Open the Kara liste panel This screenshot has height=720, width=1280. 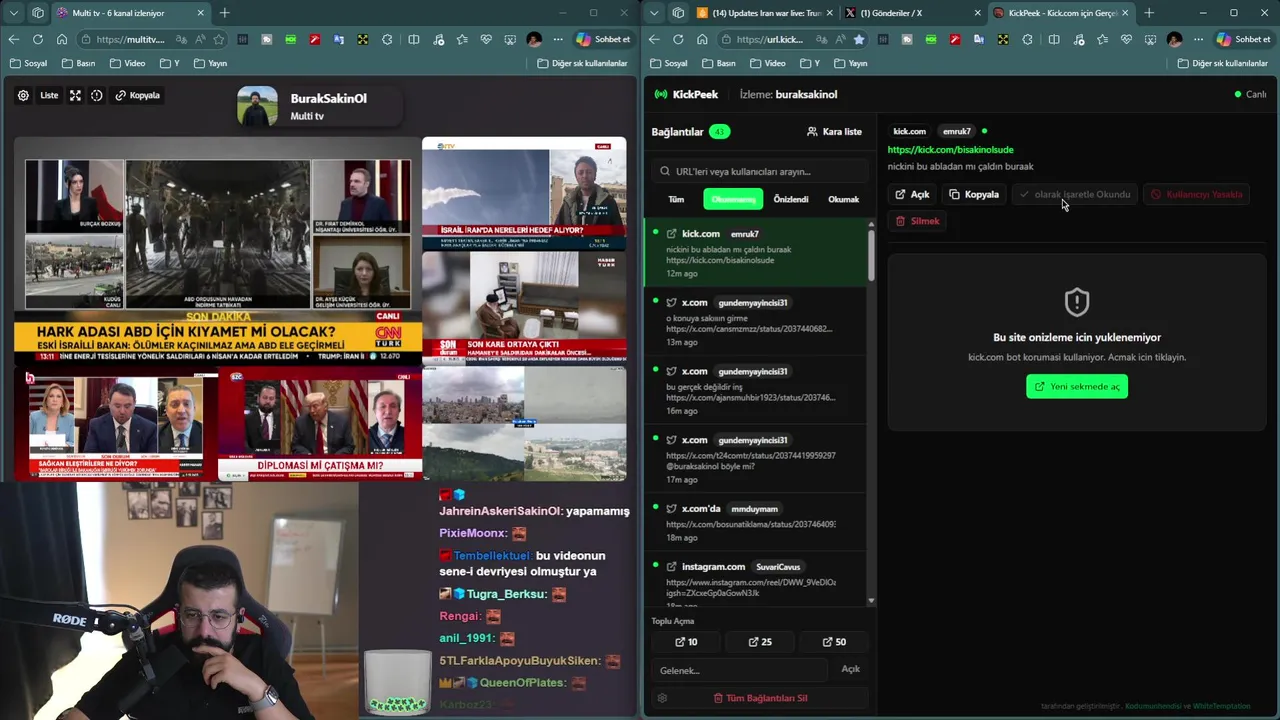(834, 131)
